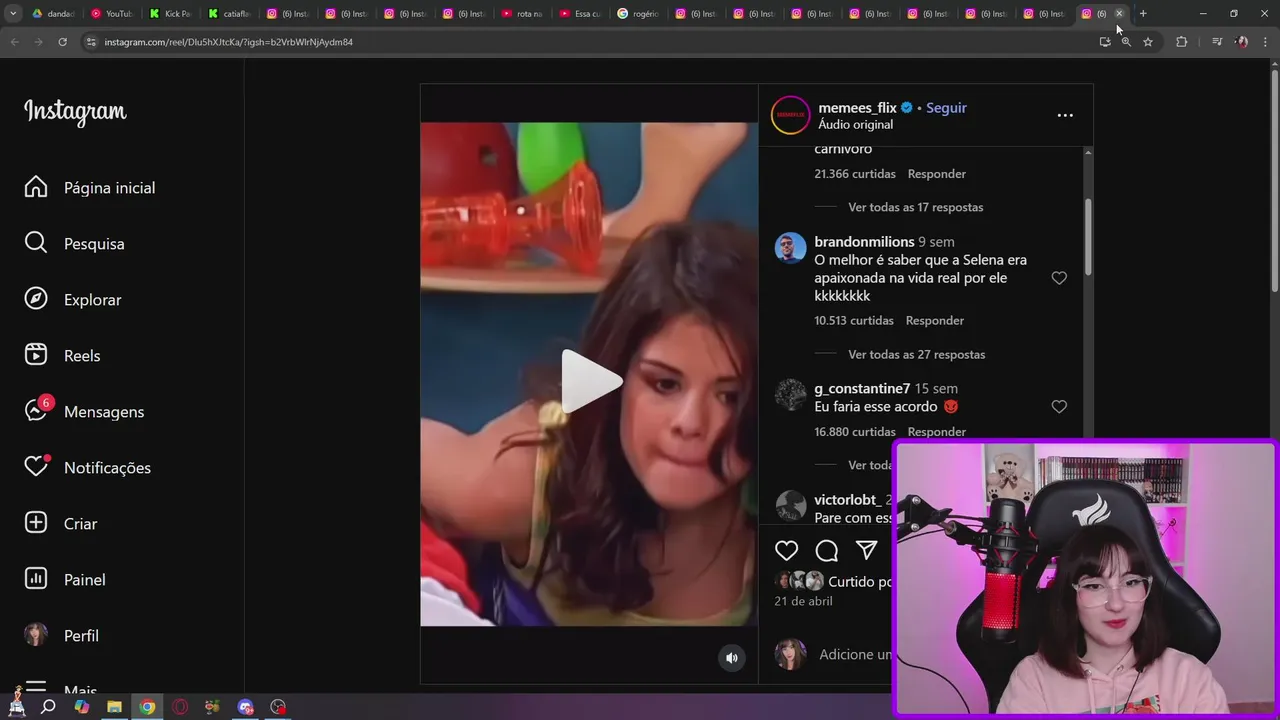The height and width of the screenshot is (720, 1280).
Task: Open File Explorer from taskbar
Action: pyautogui.click(x=114, y=707)
